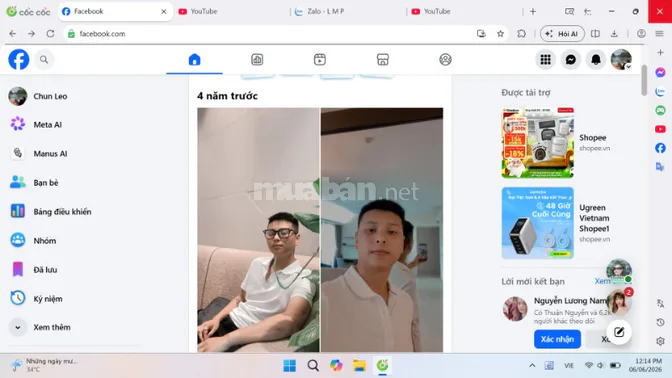This screenshot has height=378, width=672.
Task: Open YouTube in Cốc Cốc side panel
Action: click(660, 129)
